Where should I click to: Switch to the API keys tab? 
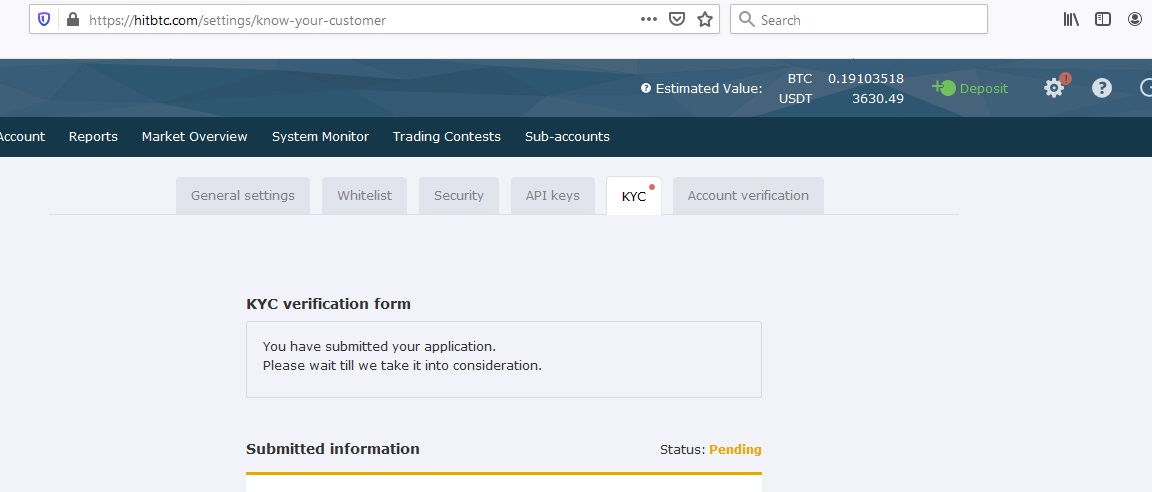[552, 195]
